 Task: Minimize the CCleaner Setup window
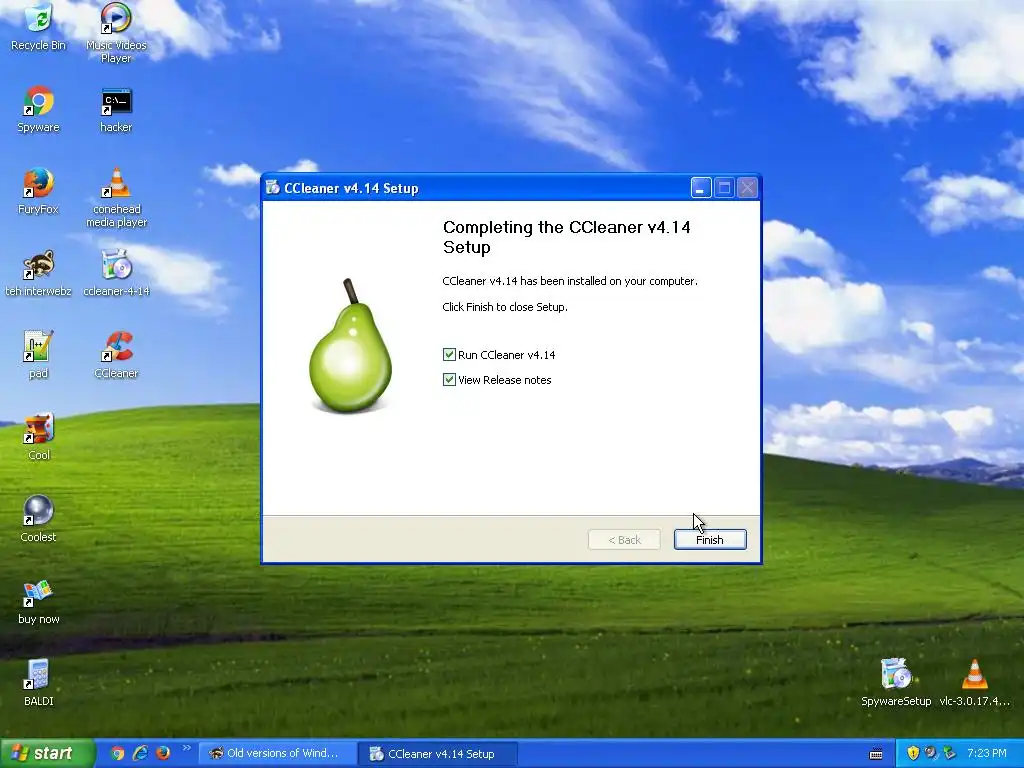701,188
